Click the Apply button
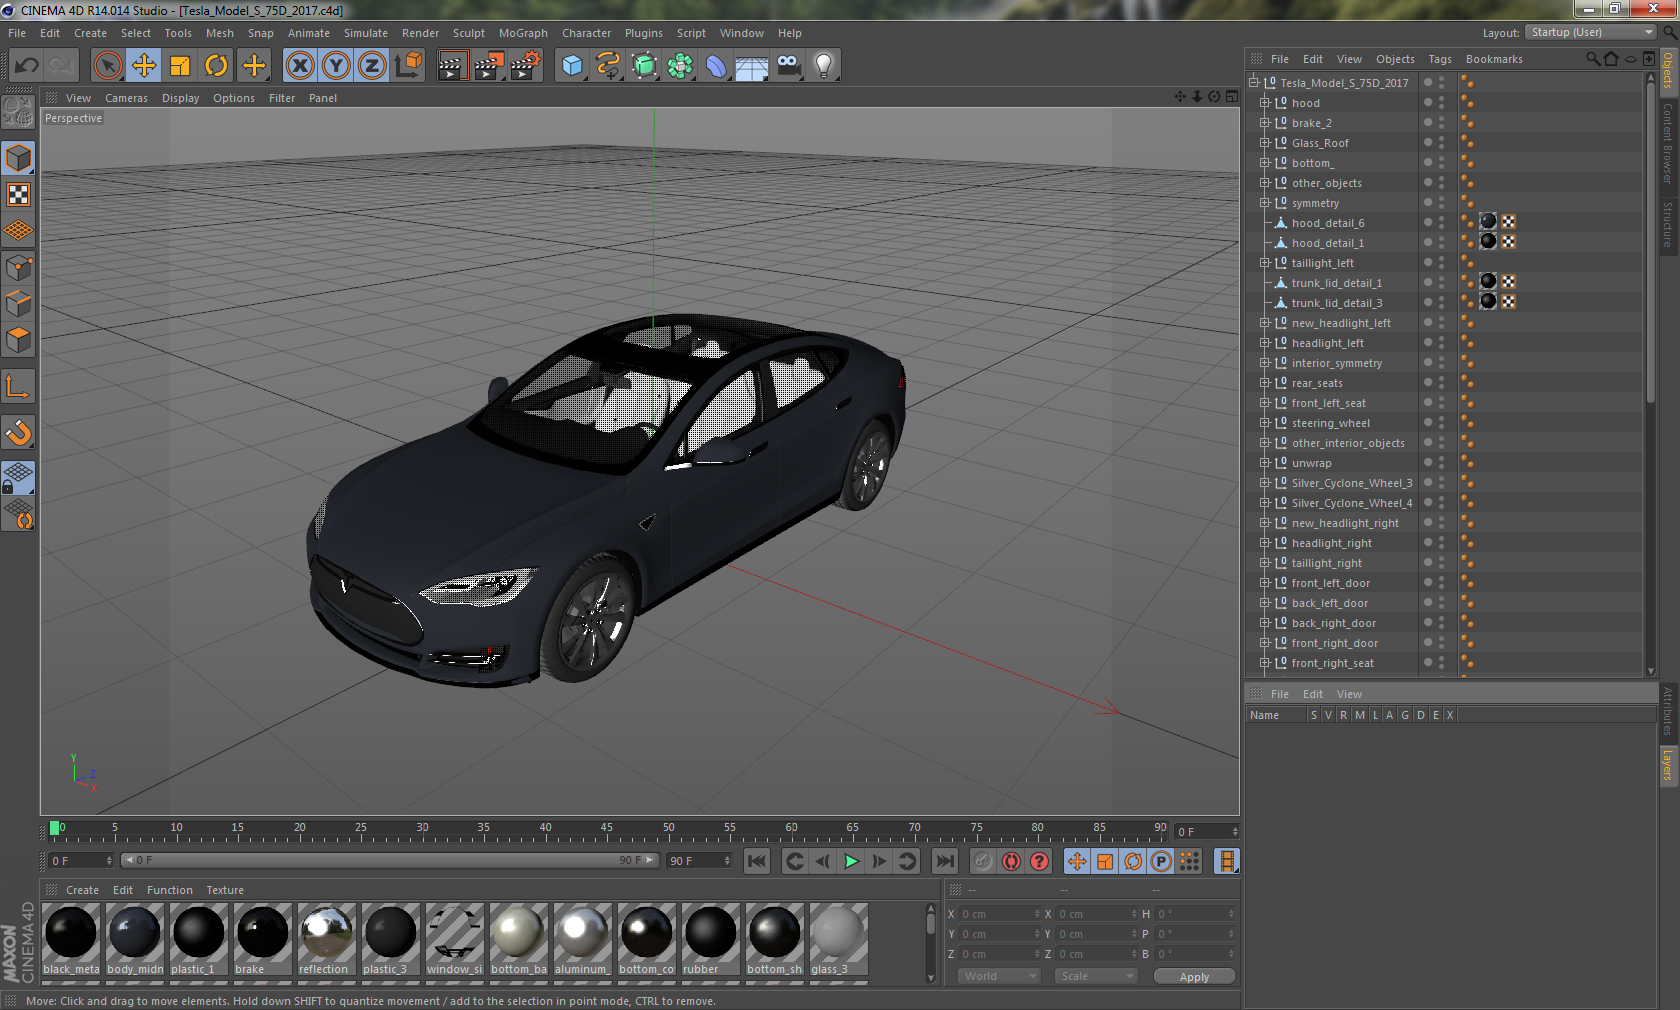Image resolution: width=1680 pixels, height=1010 pixels. click(x=1194, y=977)
